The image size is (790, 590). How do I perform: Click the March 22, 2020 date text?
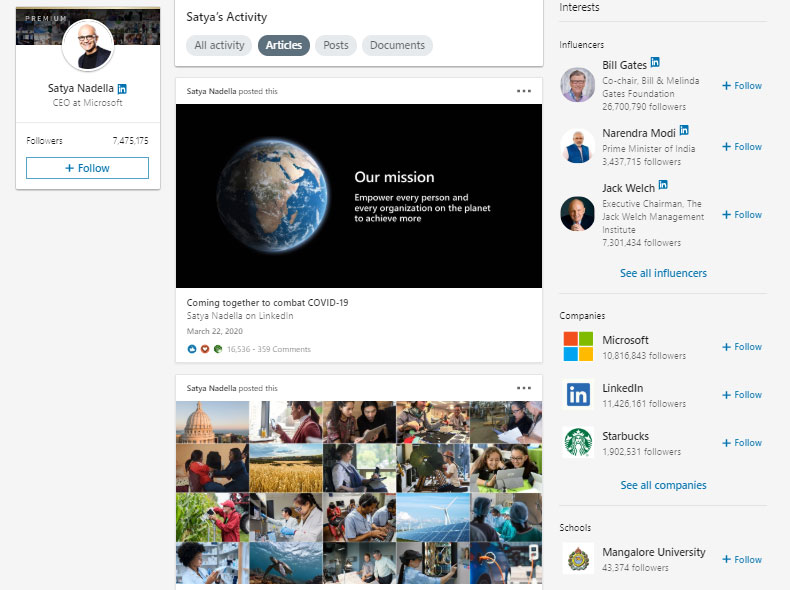(x=215, y=331)
